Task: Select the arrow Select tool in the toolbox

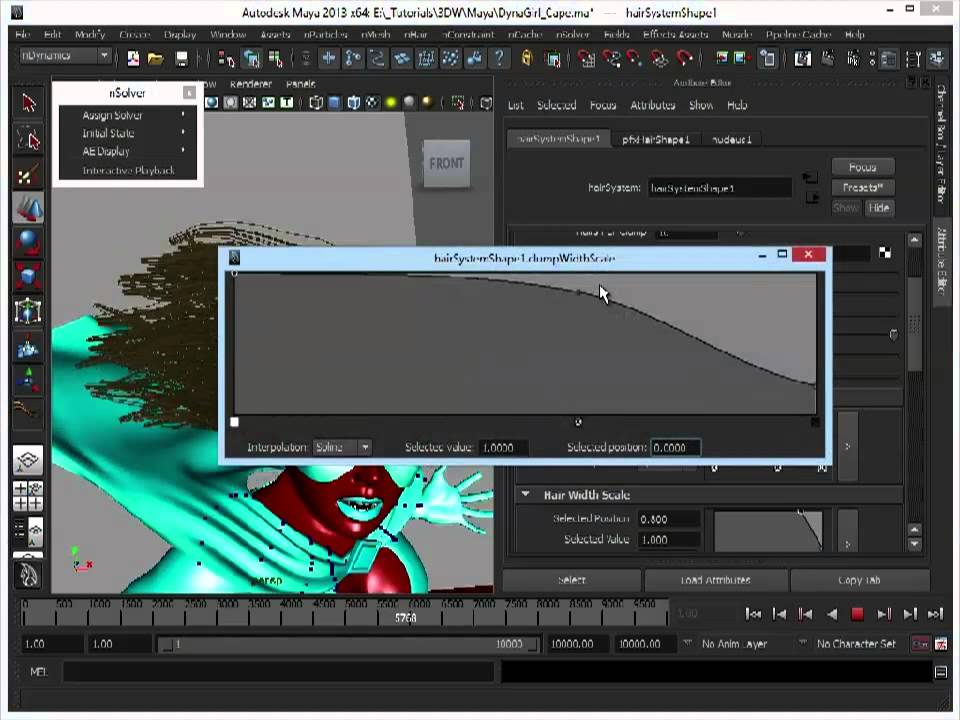Action: click(28, 103)
